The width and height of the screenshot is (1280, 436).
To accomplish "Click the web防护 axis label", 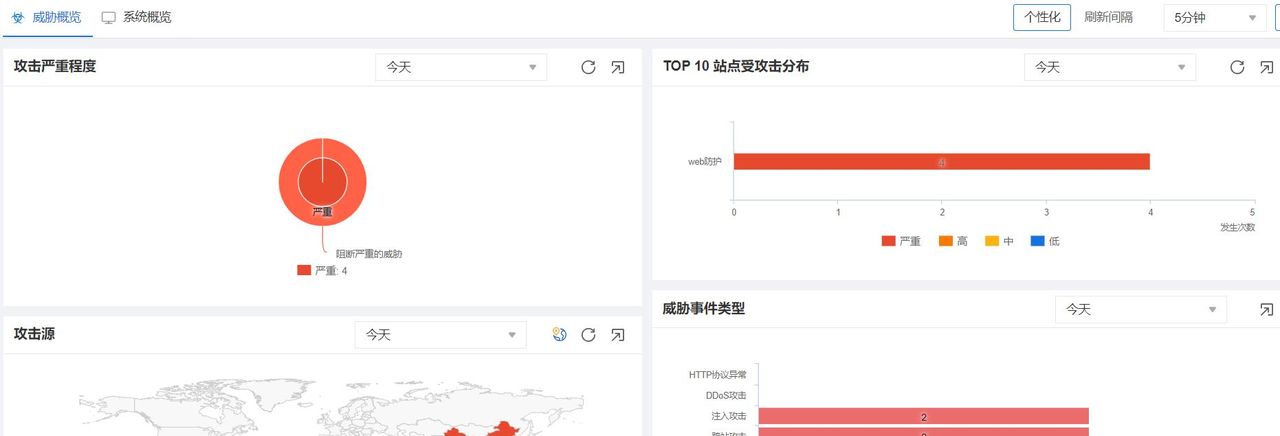I will click(704, 161).
